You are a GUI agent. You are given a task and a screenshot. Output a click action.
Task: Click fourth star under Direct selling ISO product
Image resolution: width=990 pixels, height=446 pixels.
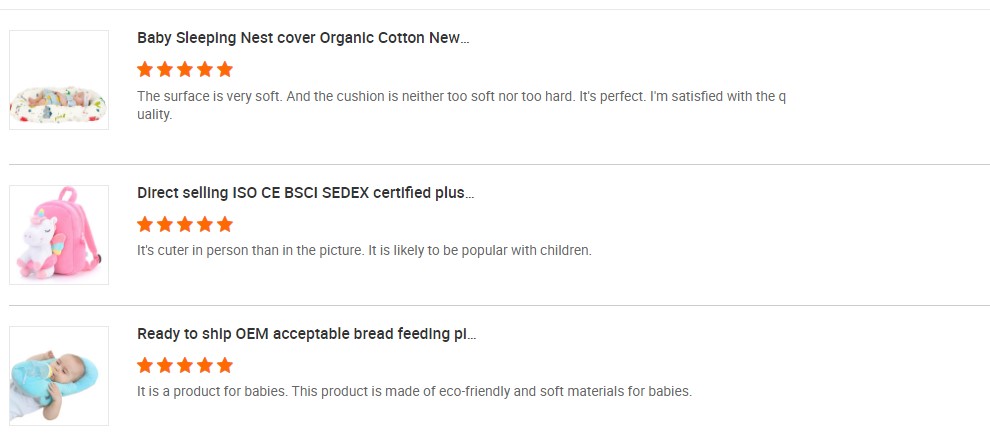pos(205,224)
